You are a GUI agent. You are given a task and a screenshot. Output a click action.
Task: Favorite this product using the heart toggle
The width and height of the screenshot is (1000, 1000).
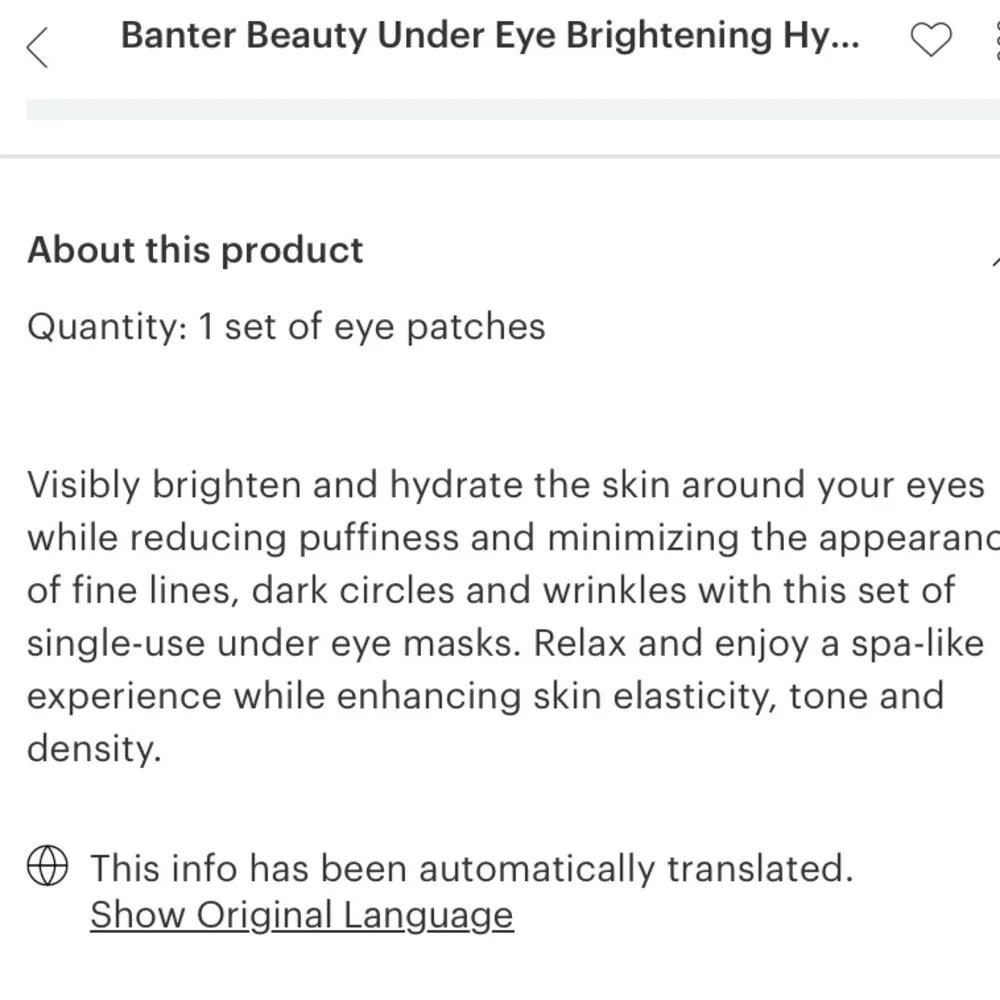point(932,40)
